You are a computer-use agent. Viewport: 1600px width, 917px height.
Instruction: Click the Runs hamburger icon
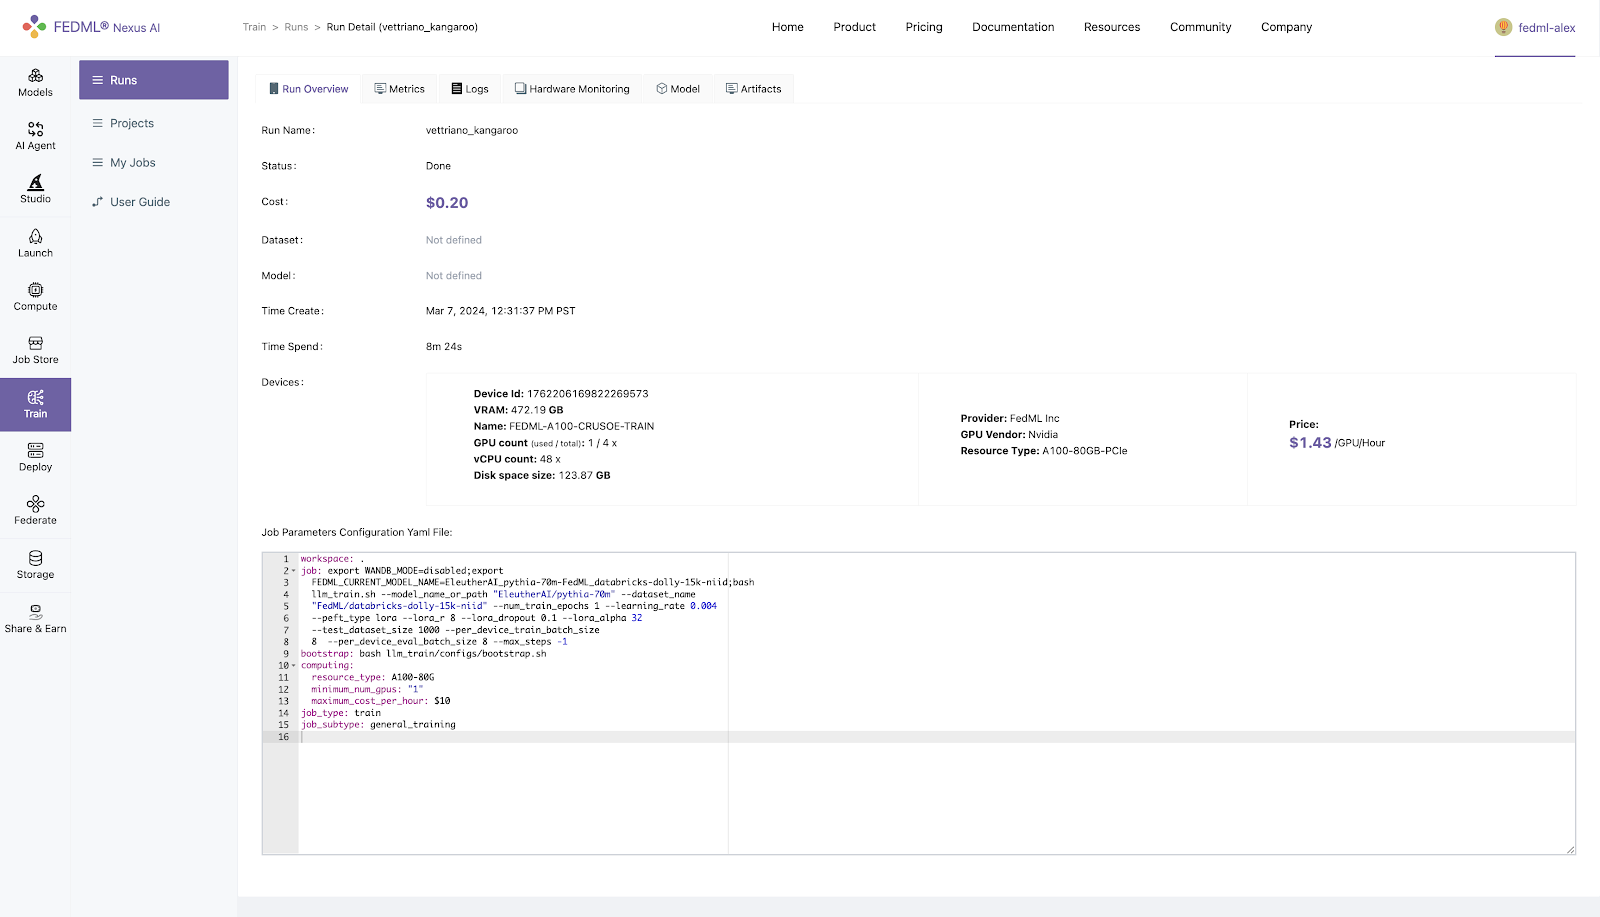pyautogui.click(x=98, y=80)
